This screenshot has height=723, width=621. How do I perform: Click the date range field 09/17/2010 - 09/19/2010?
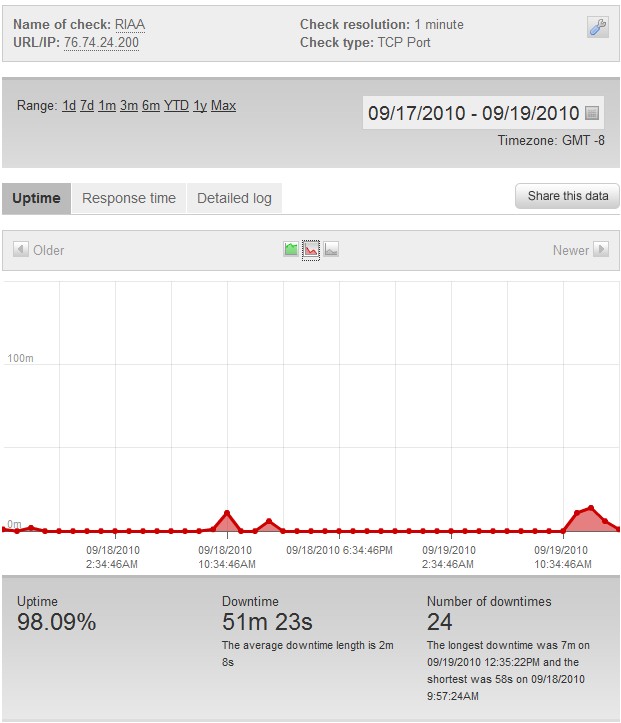483,113
